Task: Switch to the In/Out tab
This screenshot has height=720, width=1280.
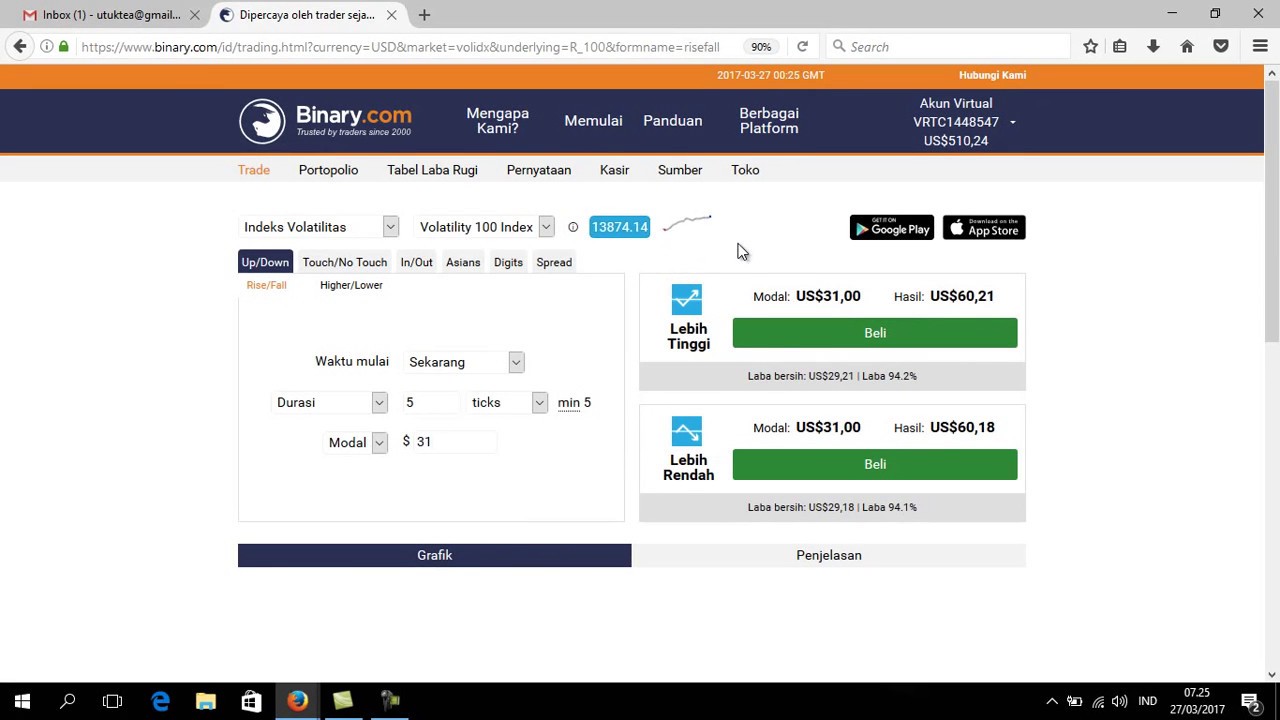Action: [416, 262]
